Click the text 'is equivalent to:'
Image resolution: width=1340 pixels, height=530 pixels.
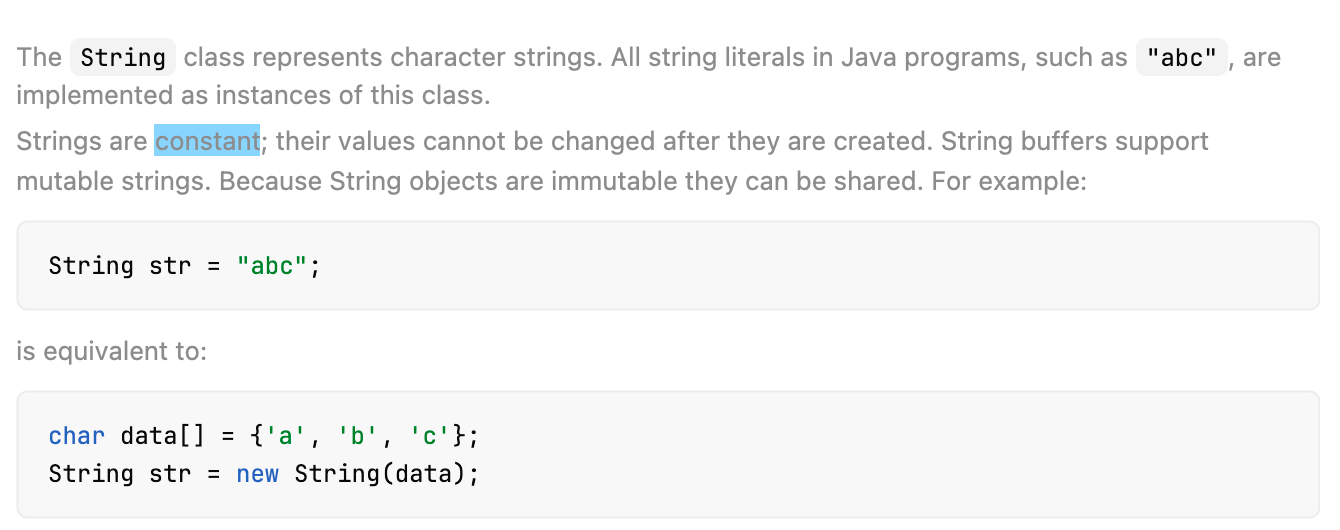(112, 352)
